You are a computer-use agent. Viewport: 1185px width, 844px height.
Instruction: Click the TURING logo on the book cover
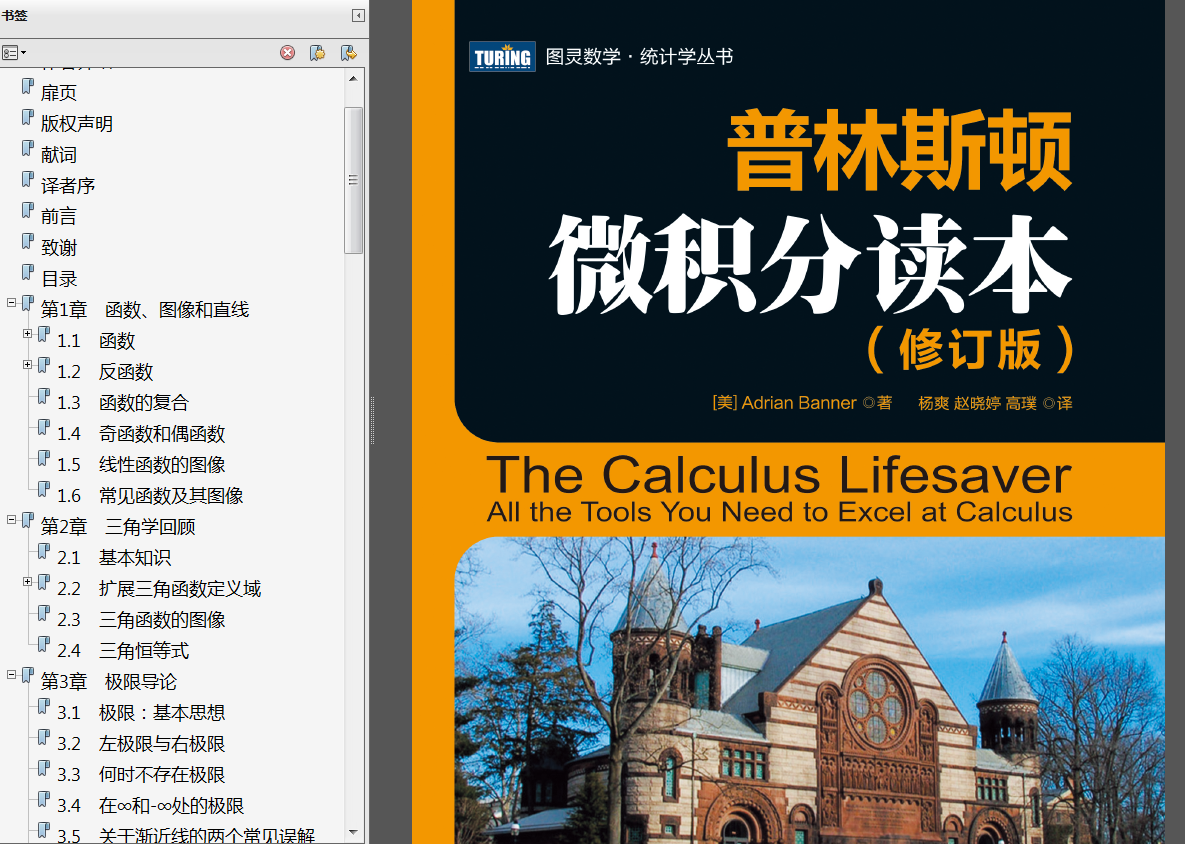(x=503, y=57)
